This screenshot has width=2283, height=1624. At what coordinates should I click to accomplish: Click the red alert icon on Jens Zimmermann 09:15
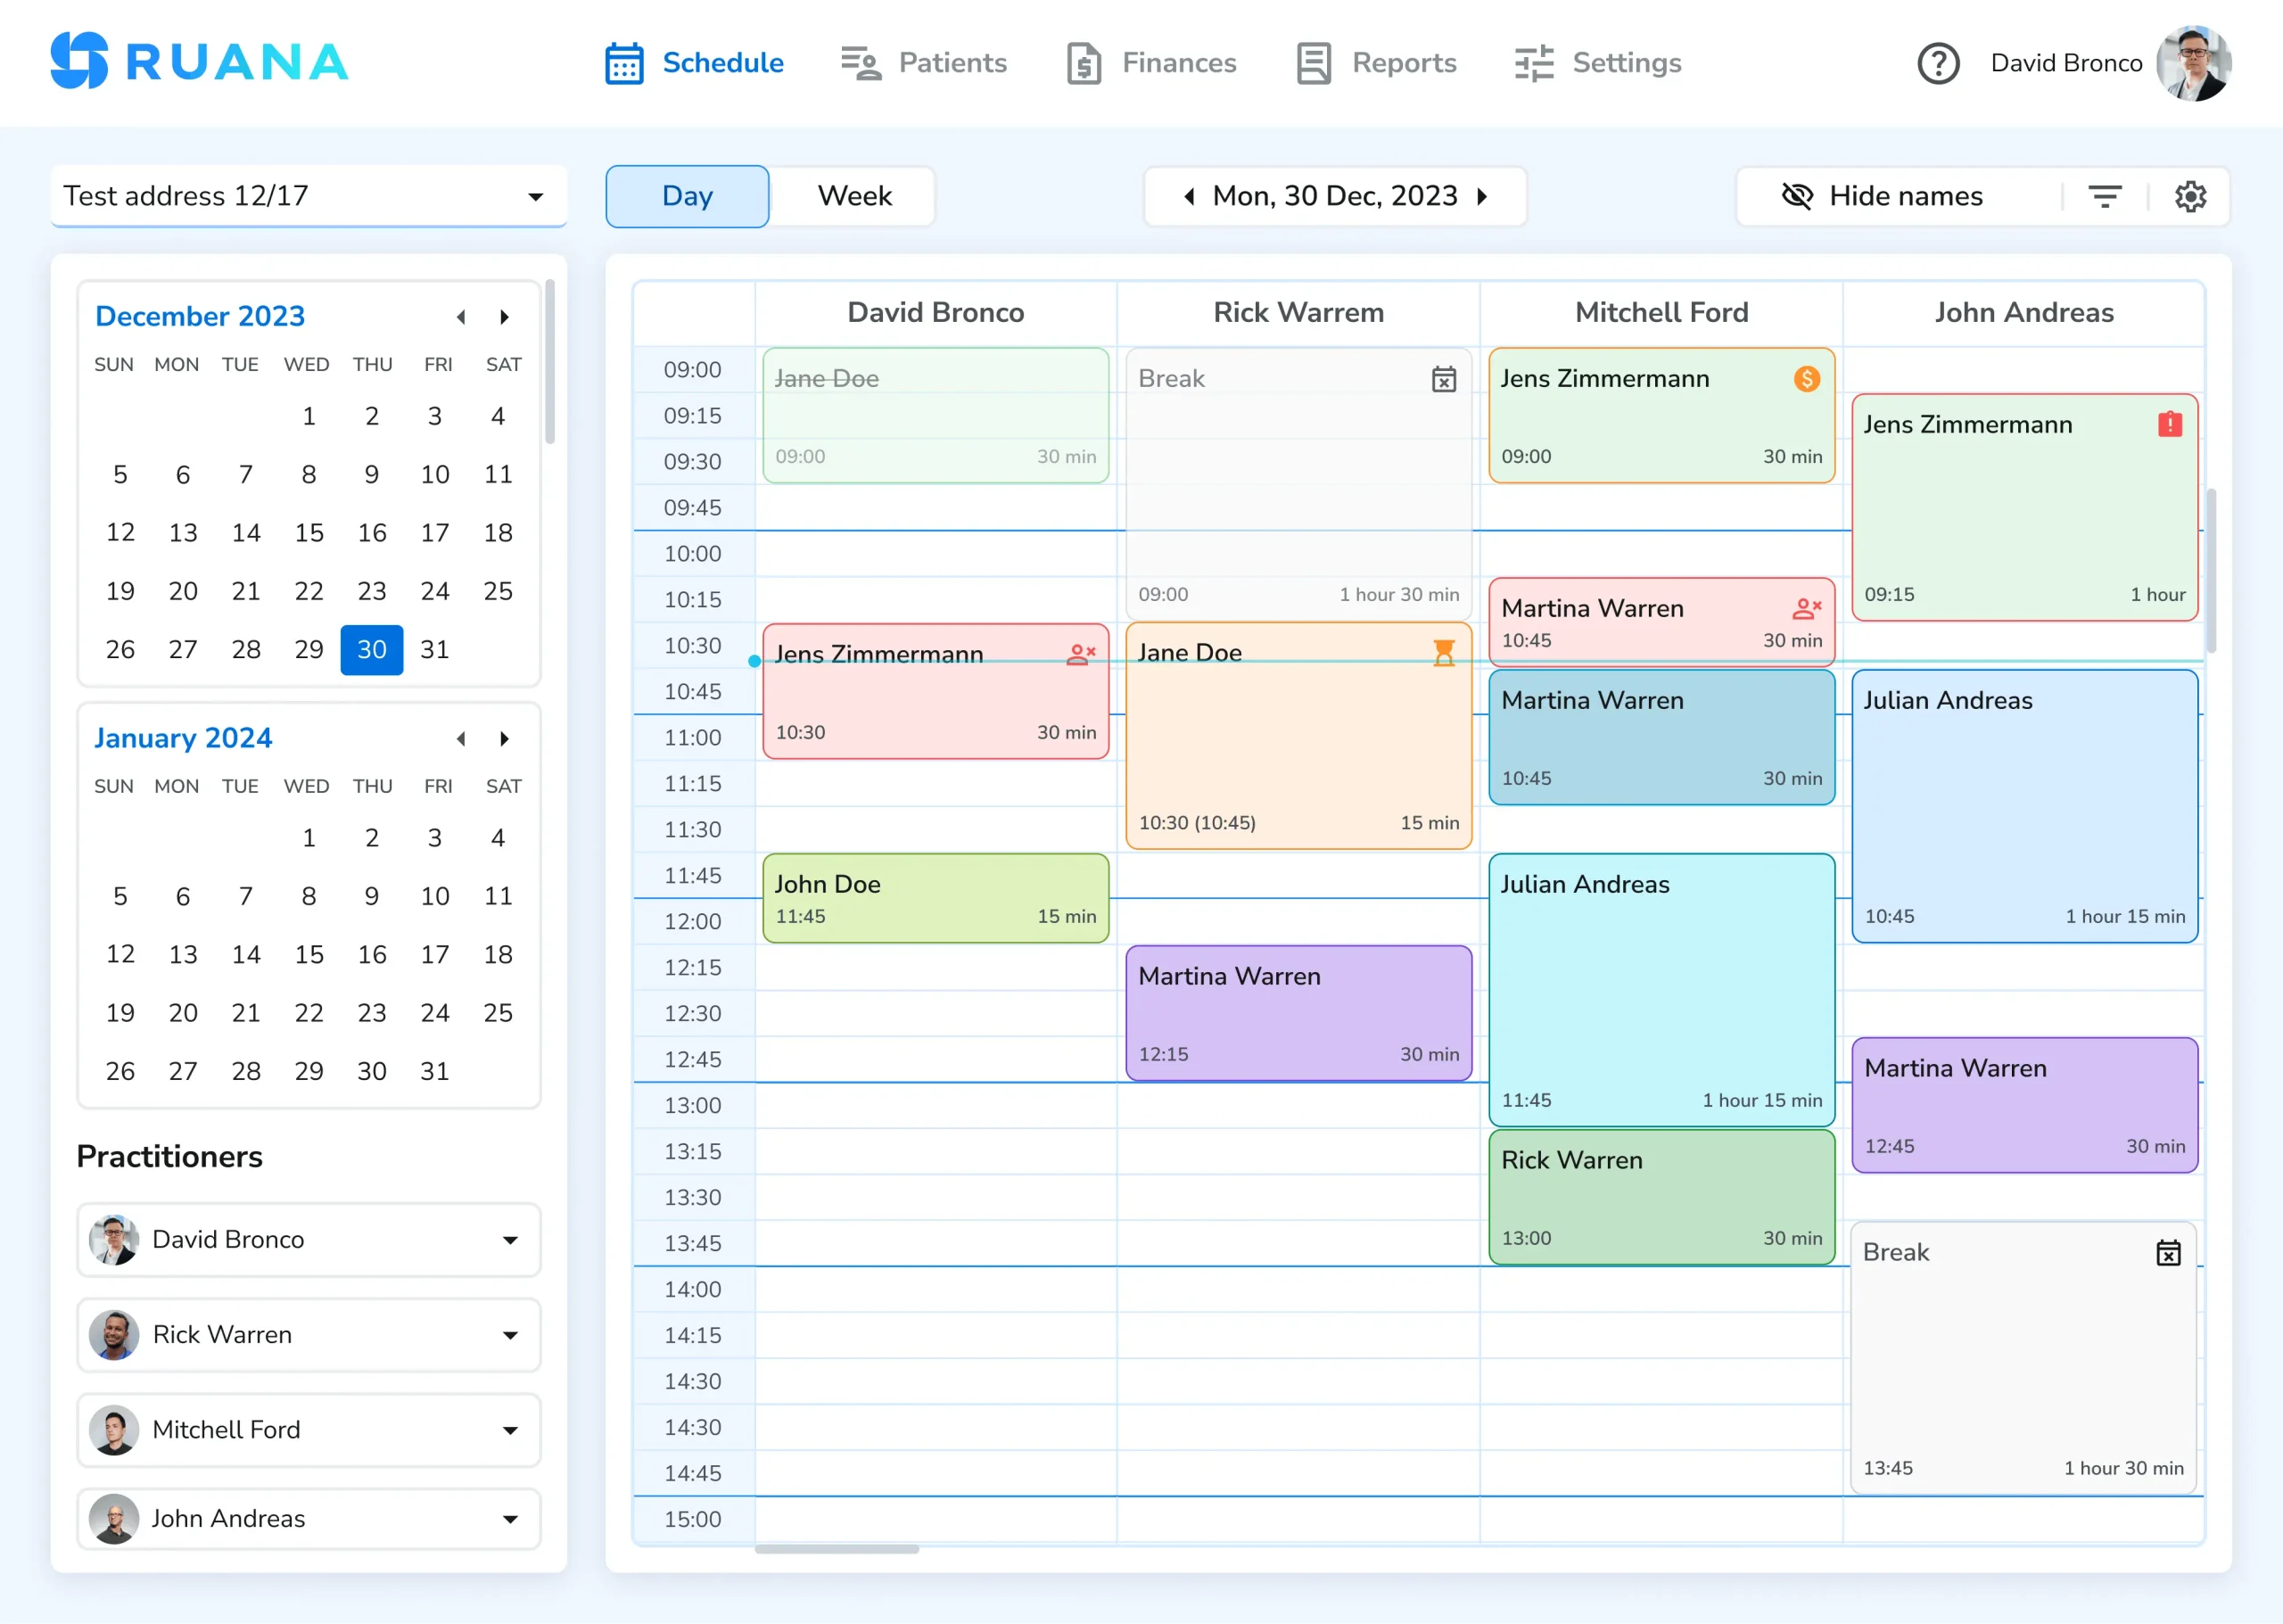click(x=2169, y=424)
